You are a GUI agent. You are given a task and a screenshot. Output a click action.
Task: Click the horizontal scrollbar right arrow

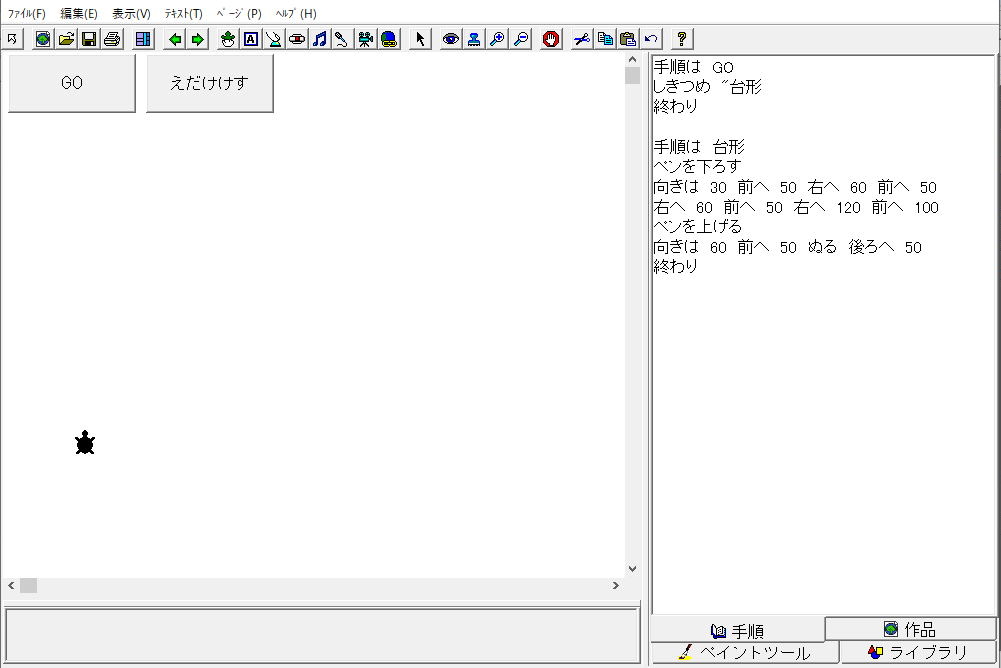coord(615,586)
